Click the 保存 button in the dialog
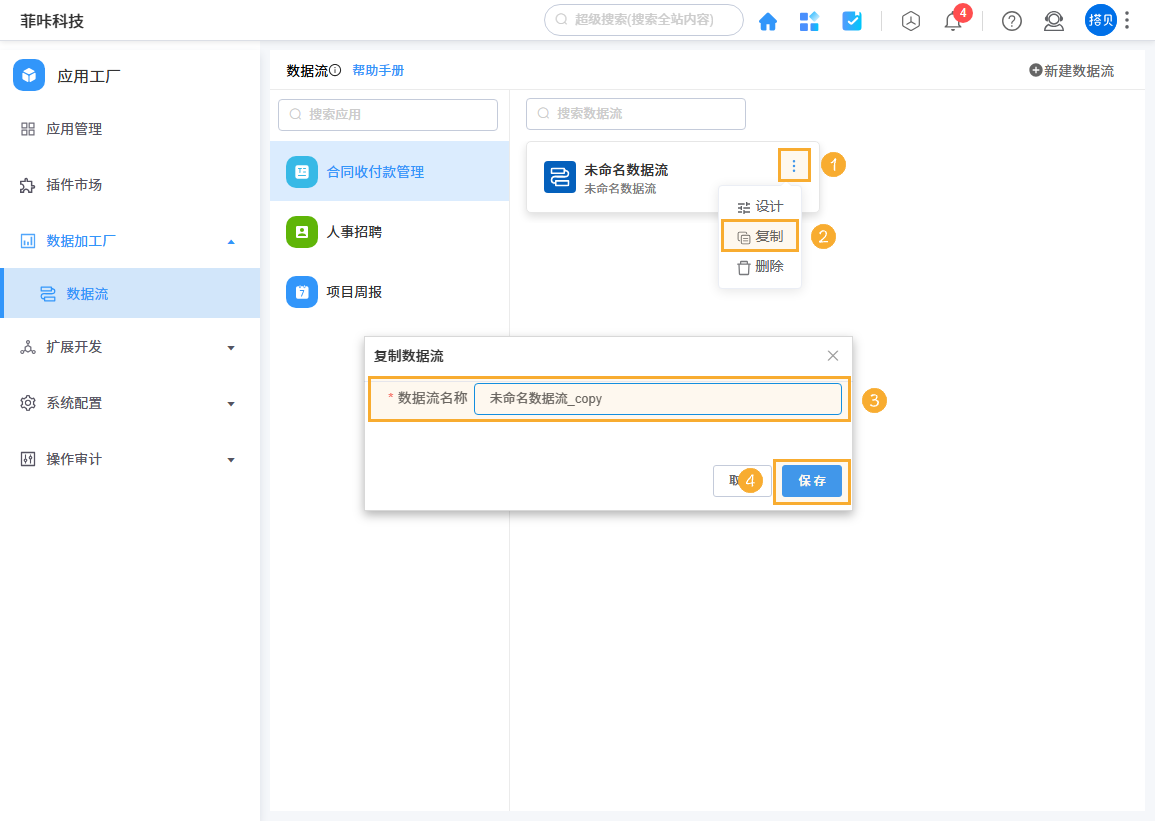Viewport: 1155px width, 821px height. pyautogui.click(x=811, y=480)
